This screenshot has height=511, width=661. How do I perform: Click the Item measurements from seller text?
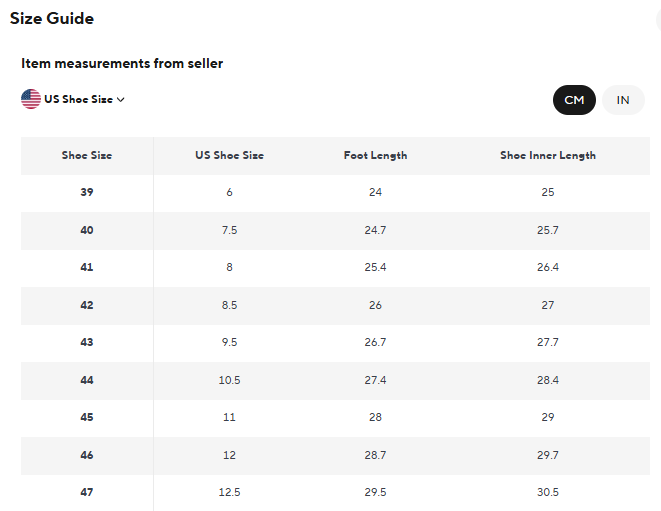[122, 64]
